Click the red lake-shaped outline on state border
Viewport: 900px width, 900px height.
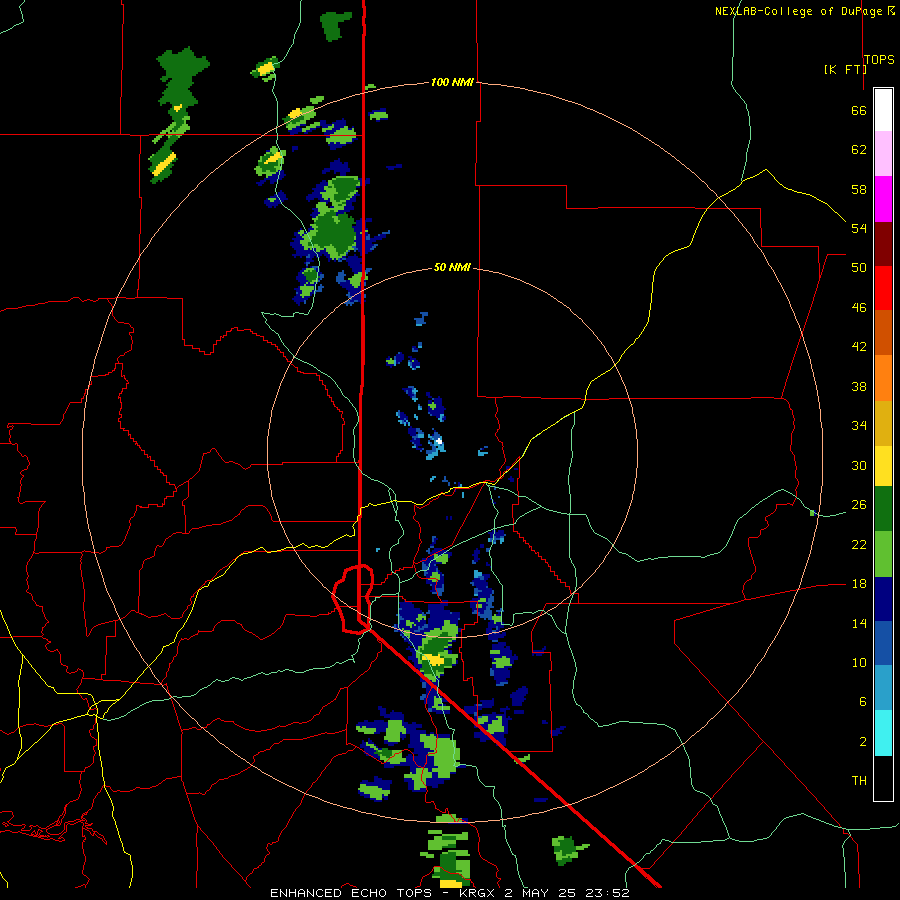[x=353, y=599]
